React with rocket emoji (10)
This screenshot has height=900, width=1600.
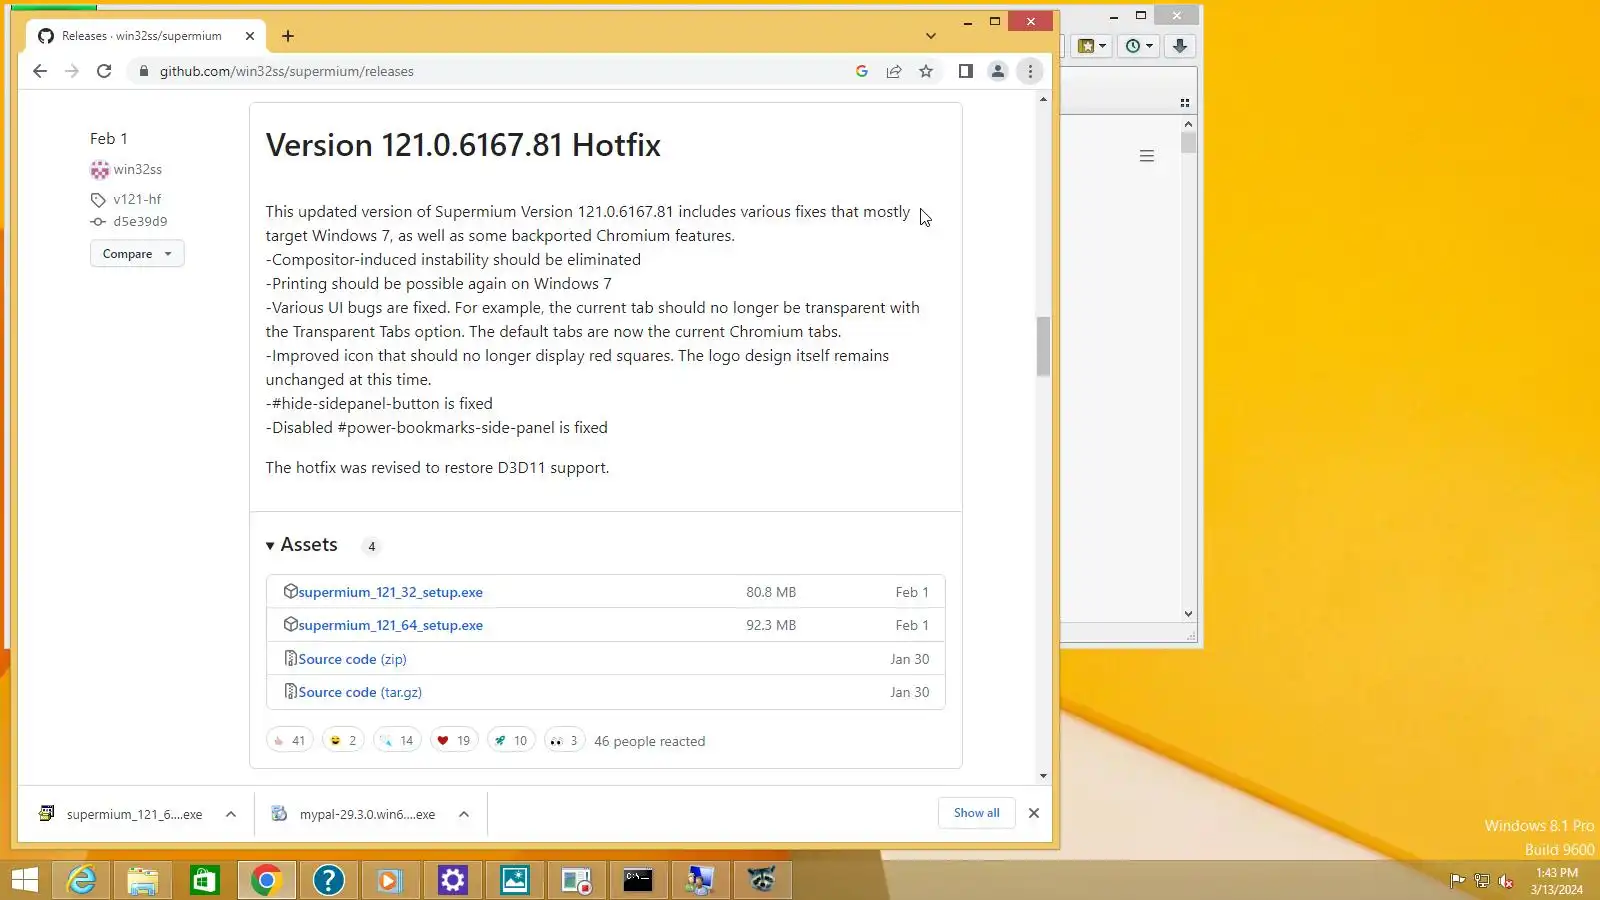[511, 741]
